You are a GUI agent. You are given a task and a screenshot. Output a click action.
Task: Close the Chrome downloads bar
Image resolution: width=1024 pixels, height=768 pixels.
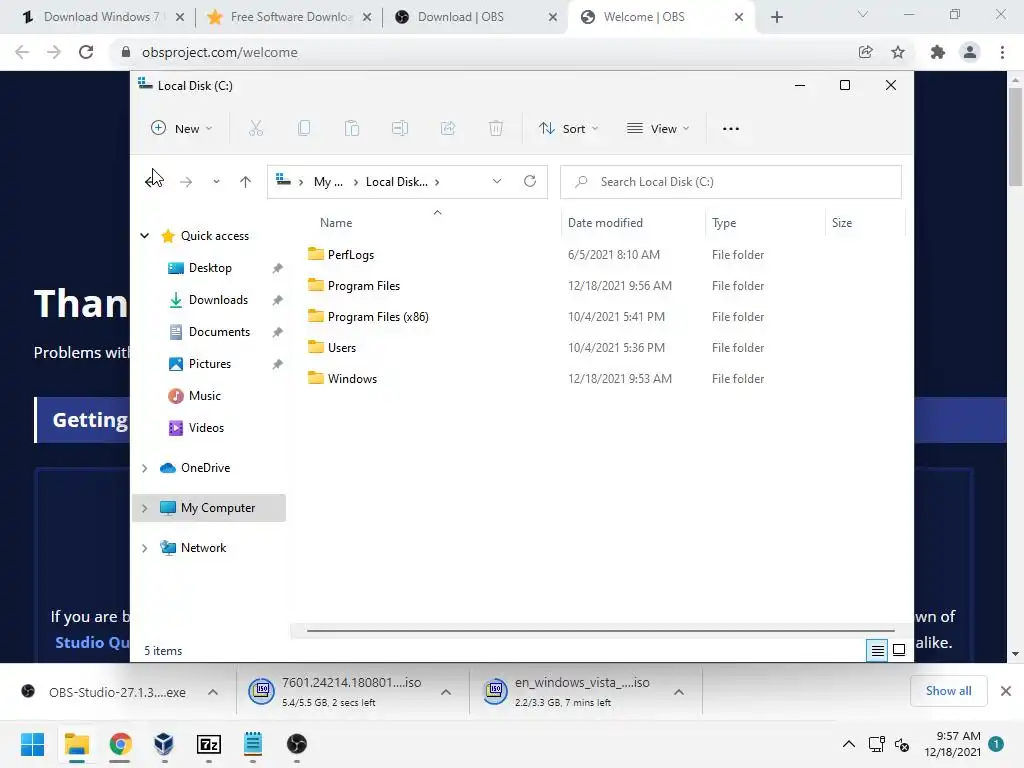1006,691
